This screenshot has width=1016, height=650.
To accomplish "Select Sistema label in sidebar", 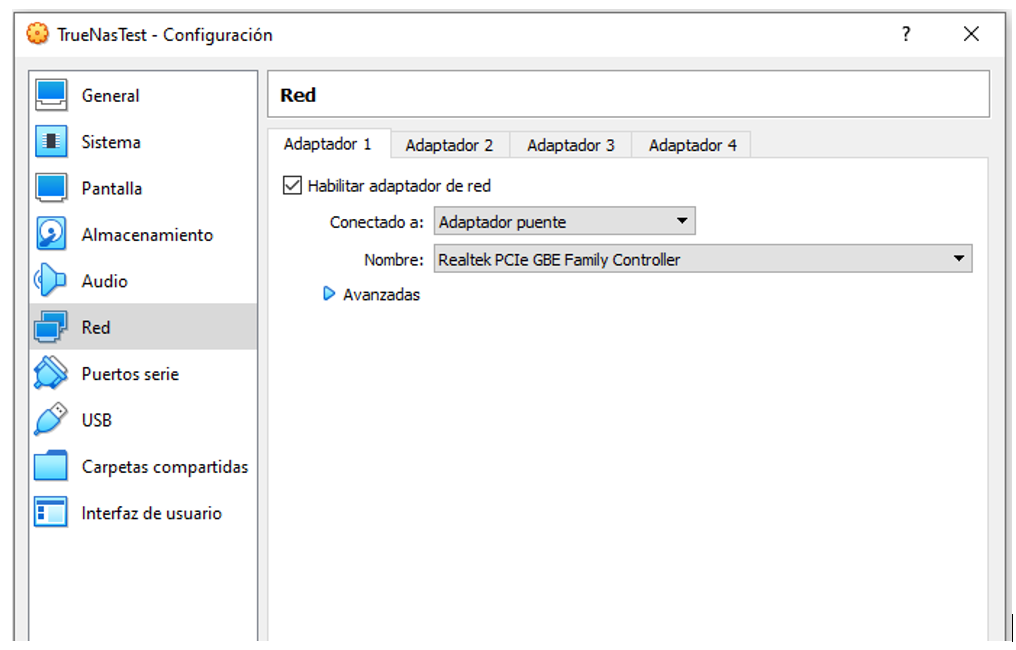I will [x=111, y=142].
